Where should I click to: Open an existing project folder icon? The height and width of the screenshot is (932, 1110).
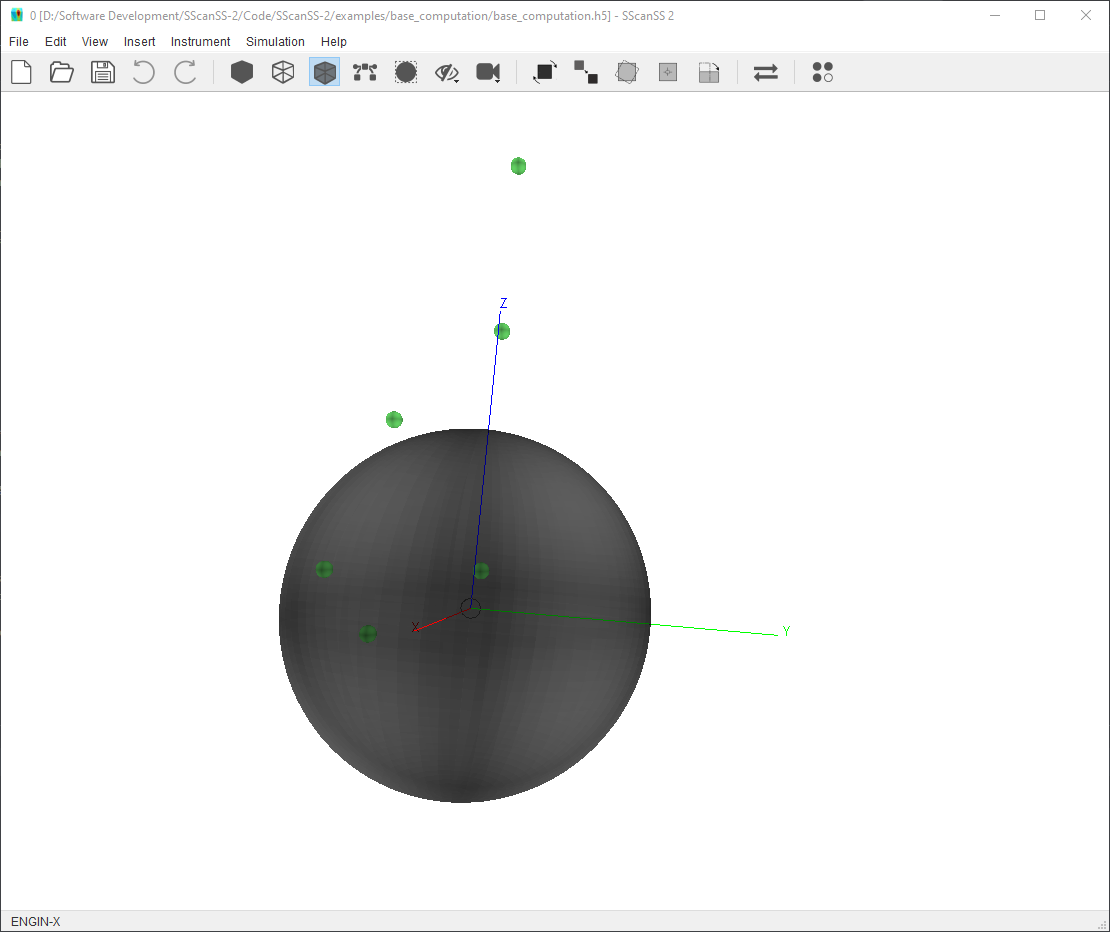[x=62, y=72]
